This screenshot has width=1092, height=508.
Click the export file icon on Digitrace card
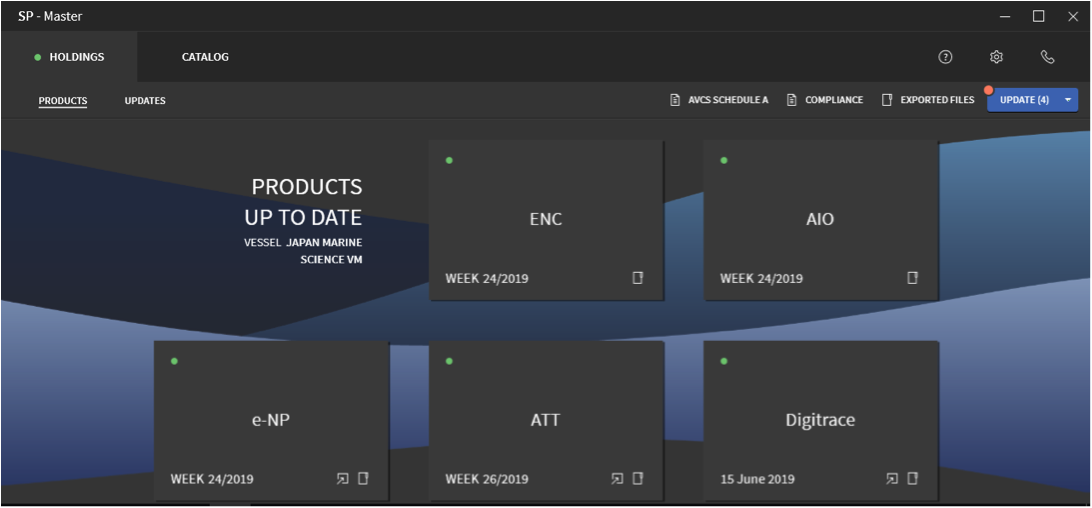pyautogui.click(x=912, y=479)
